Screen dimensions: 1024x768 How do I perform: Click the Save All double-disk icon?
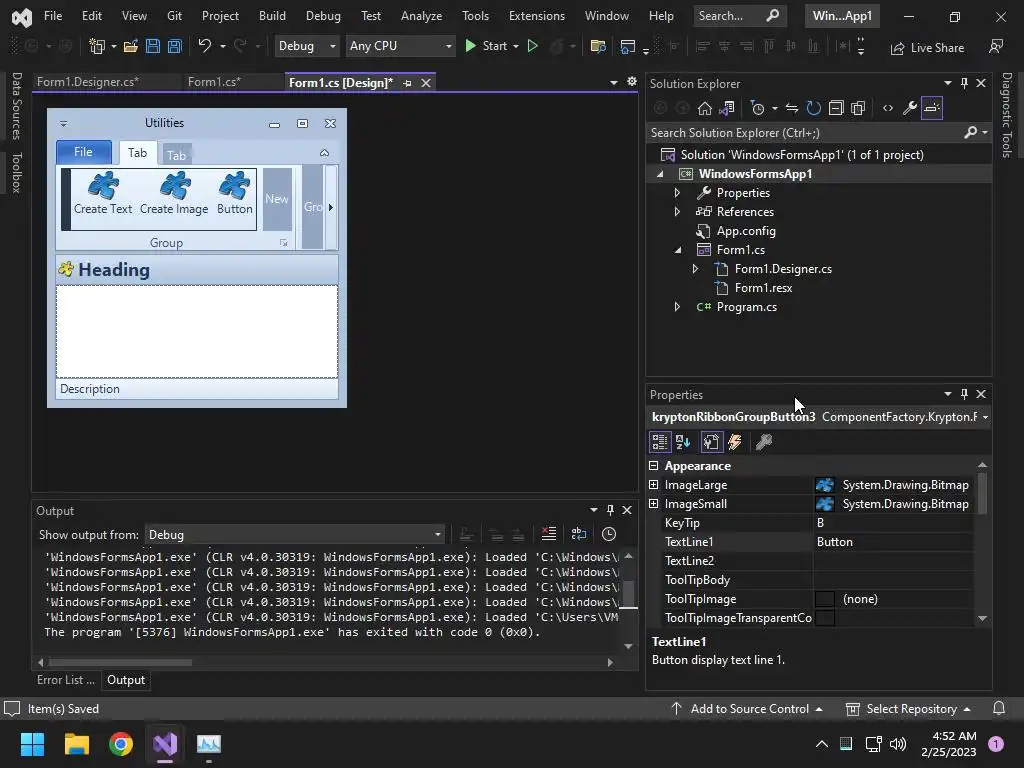[174, 46]
